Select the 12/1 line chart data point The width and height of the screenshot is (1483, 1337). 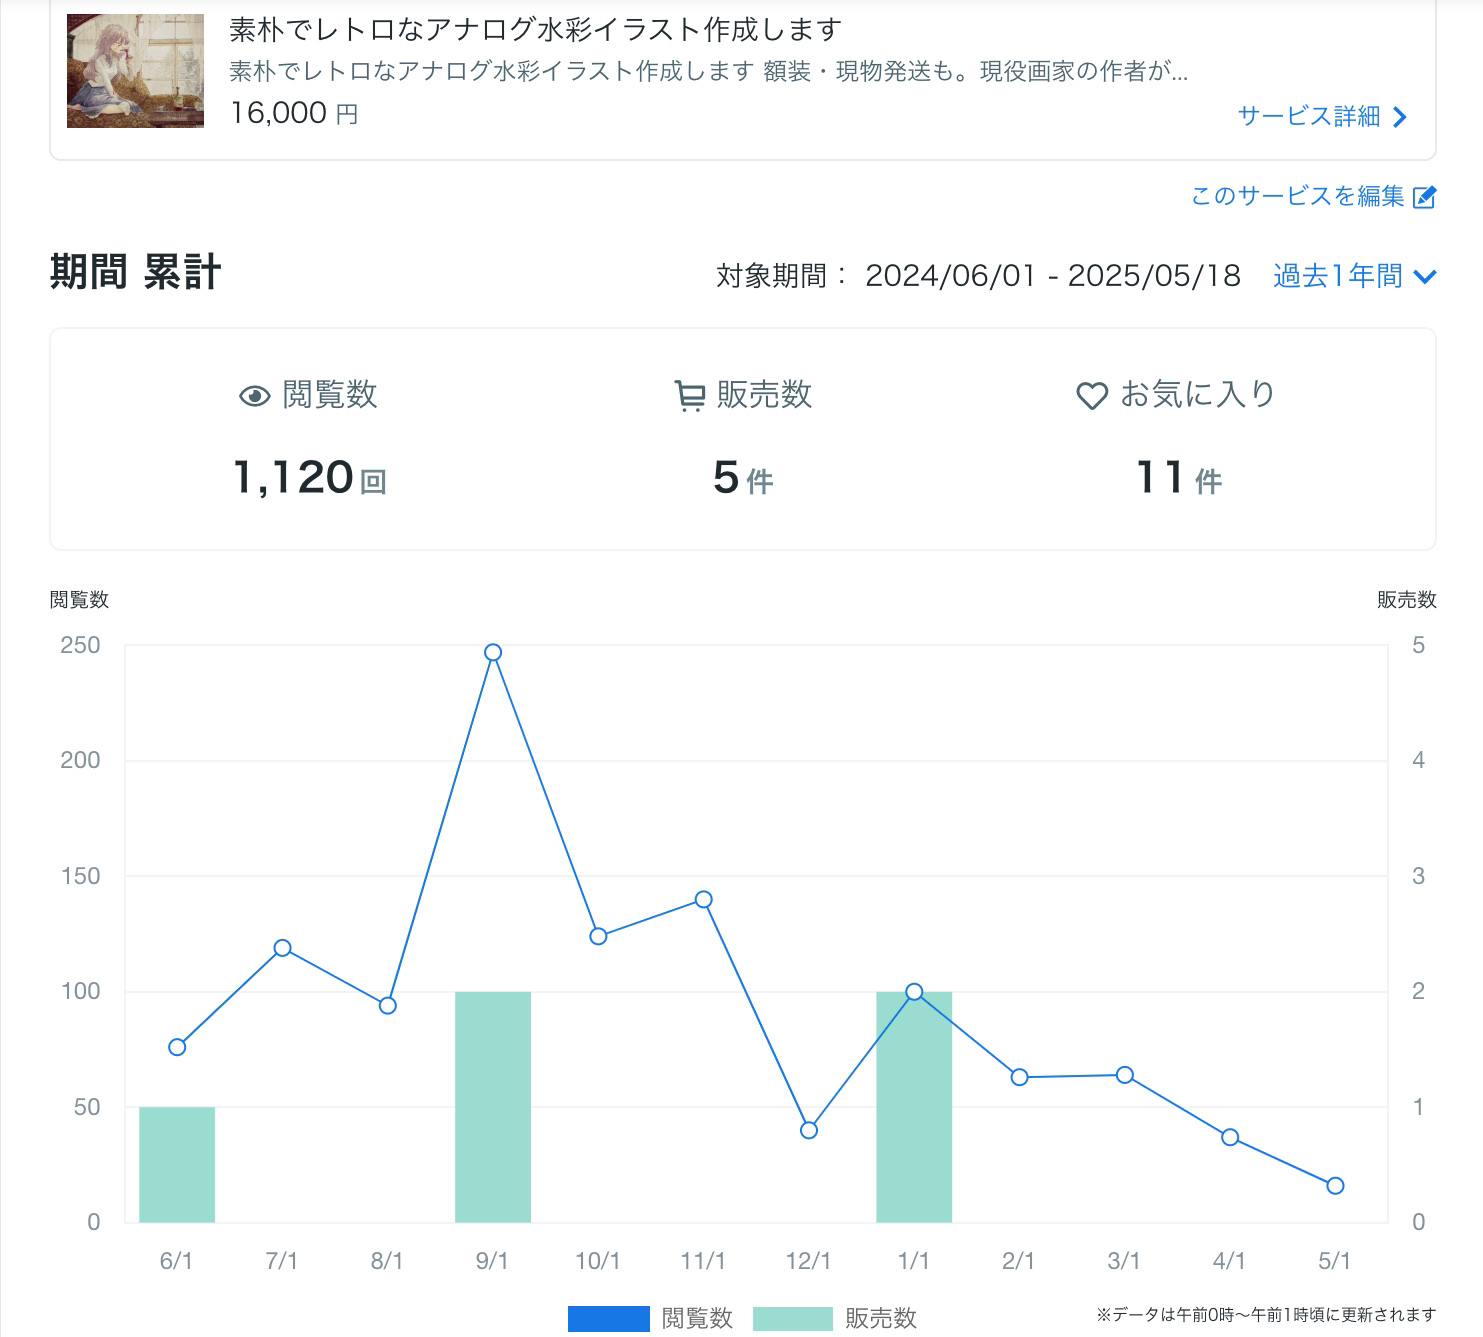[809, 1130]
